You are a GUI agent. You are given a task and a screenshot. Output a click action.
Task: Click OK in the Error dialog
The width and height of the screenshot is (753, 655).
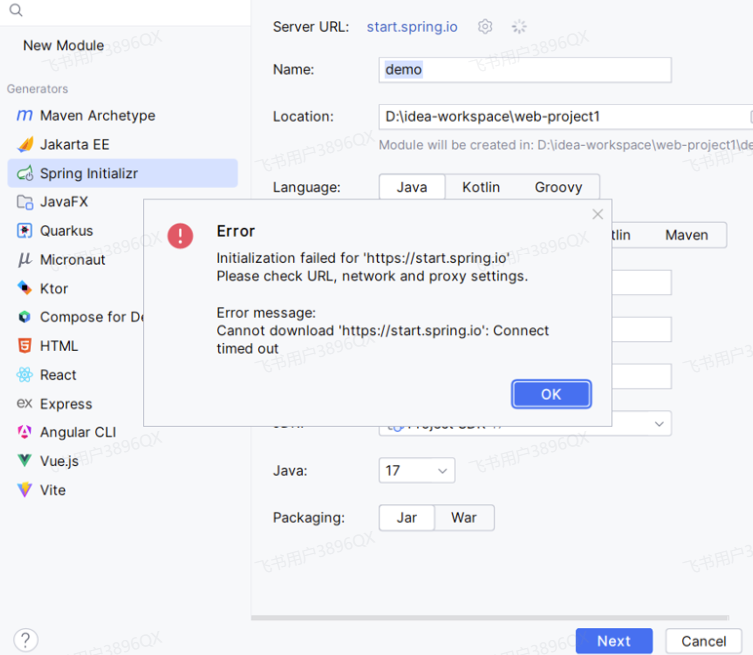[551, 394]
